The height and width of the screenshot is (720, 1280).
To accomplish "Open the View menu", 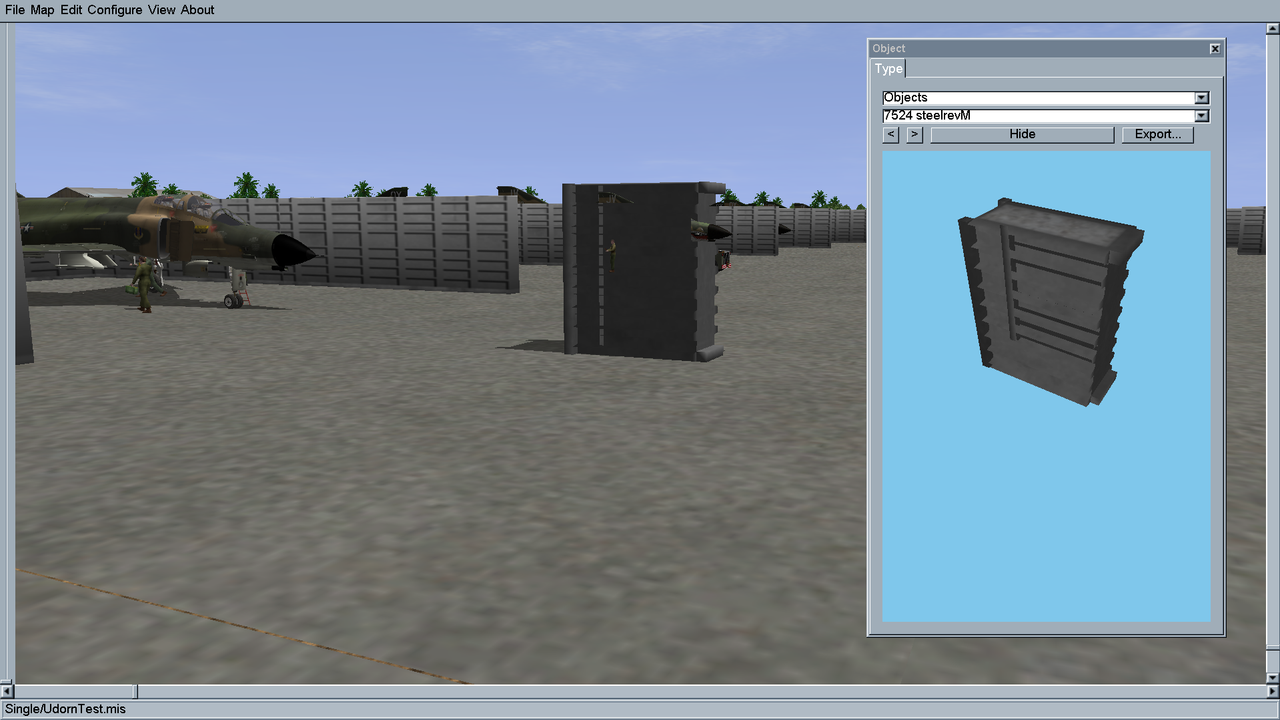I will point(162,10).
